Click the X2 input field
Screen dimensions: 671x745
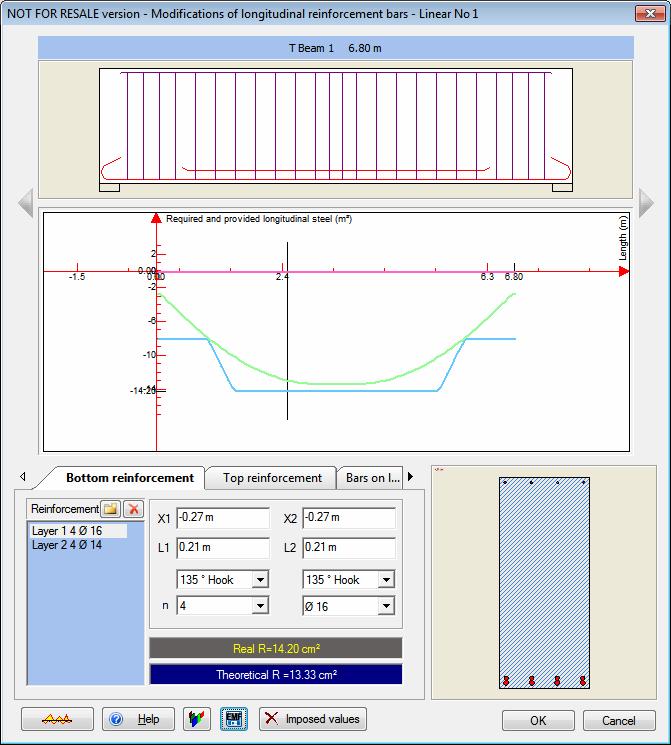click(348, 518)
